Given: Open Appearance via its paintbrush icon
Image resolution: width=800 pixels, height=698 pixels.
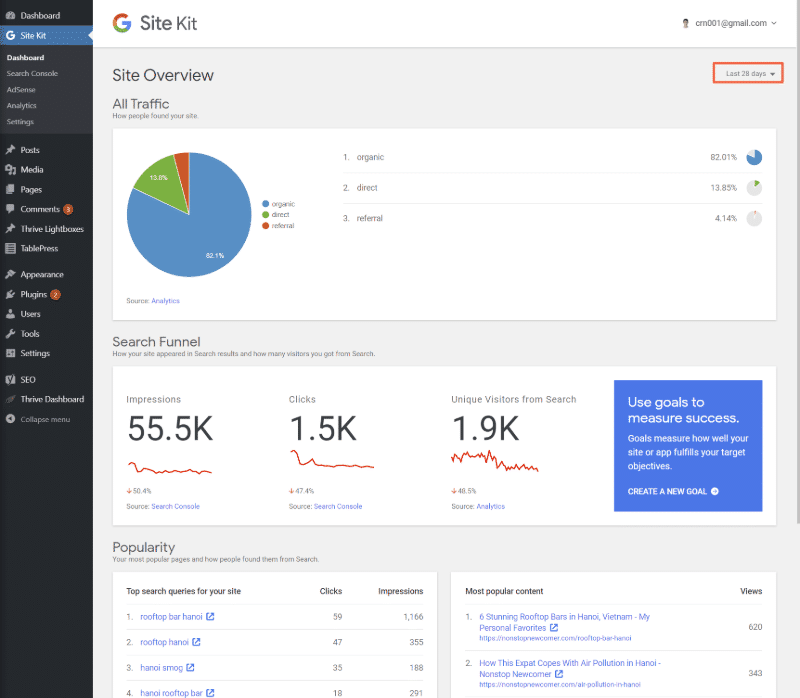Looking at the screenshot, I should coord(10,273).
